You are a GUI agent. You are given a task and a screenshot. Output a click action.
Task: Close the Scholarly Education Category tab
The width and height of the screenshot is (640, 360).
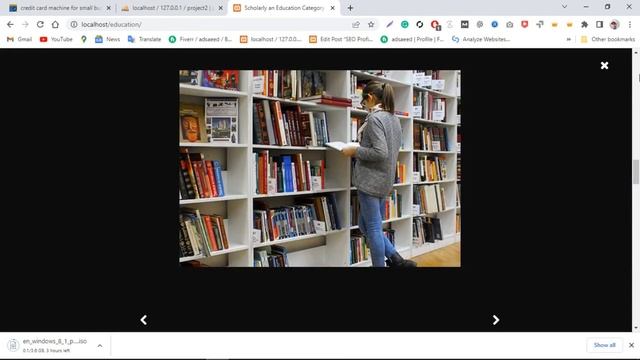(x=333, y=8)
